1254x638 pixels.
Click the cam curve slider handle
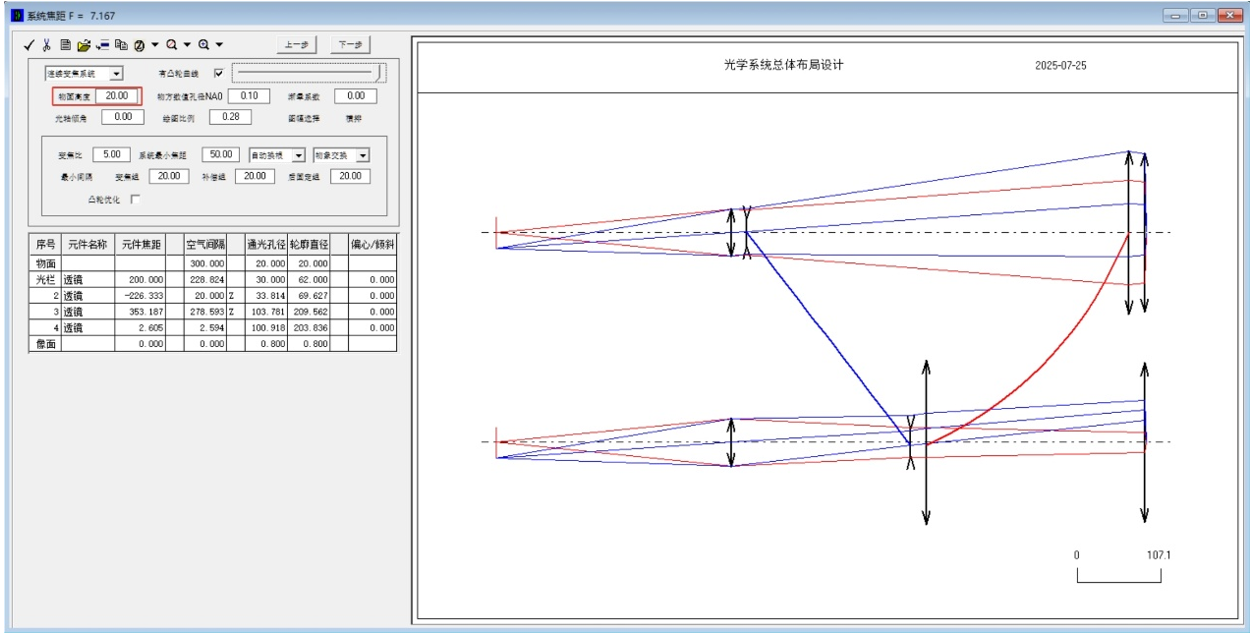click(x=379, y=73)
